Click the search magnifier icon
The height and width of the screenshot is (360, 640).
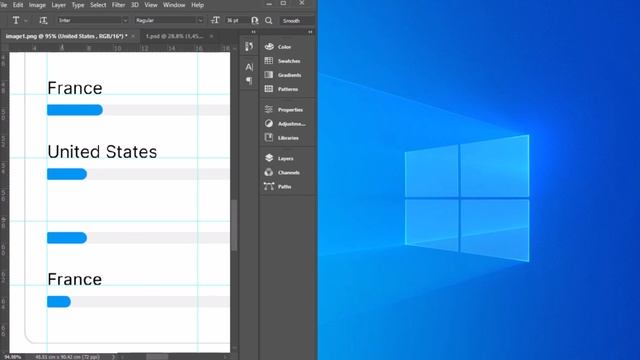(x=269, y=20)
